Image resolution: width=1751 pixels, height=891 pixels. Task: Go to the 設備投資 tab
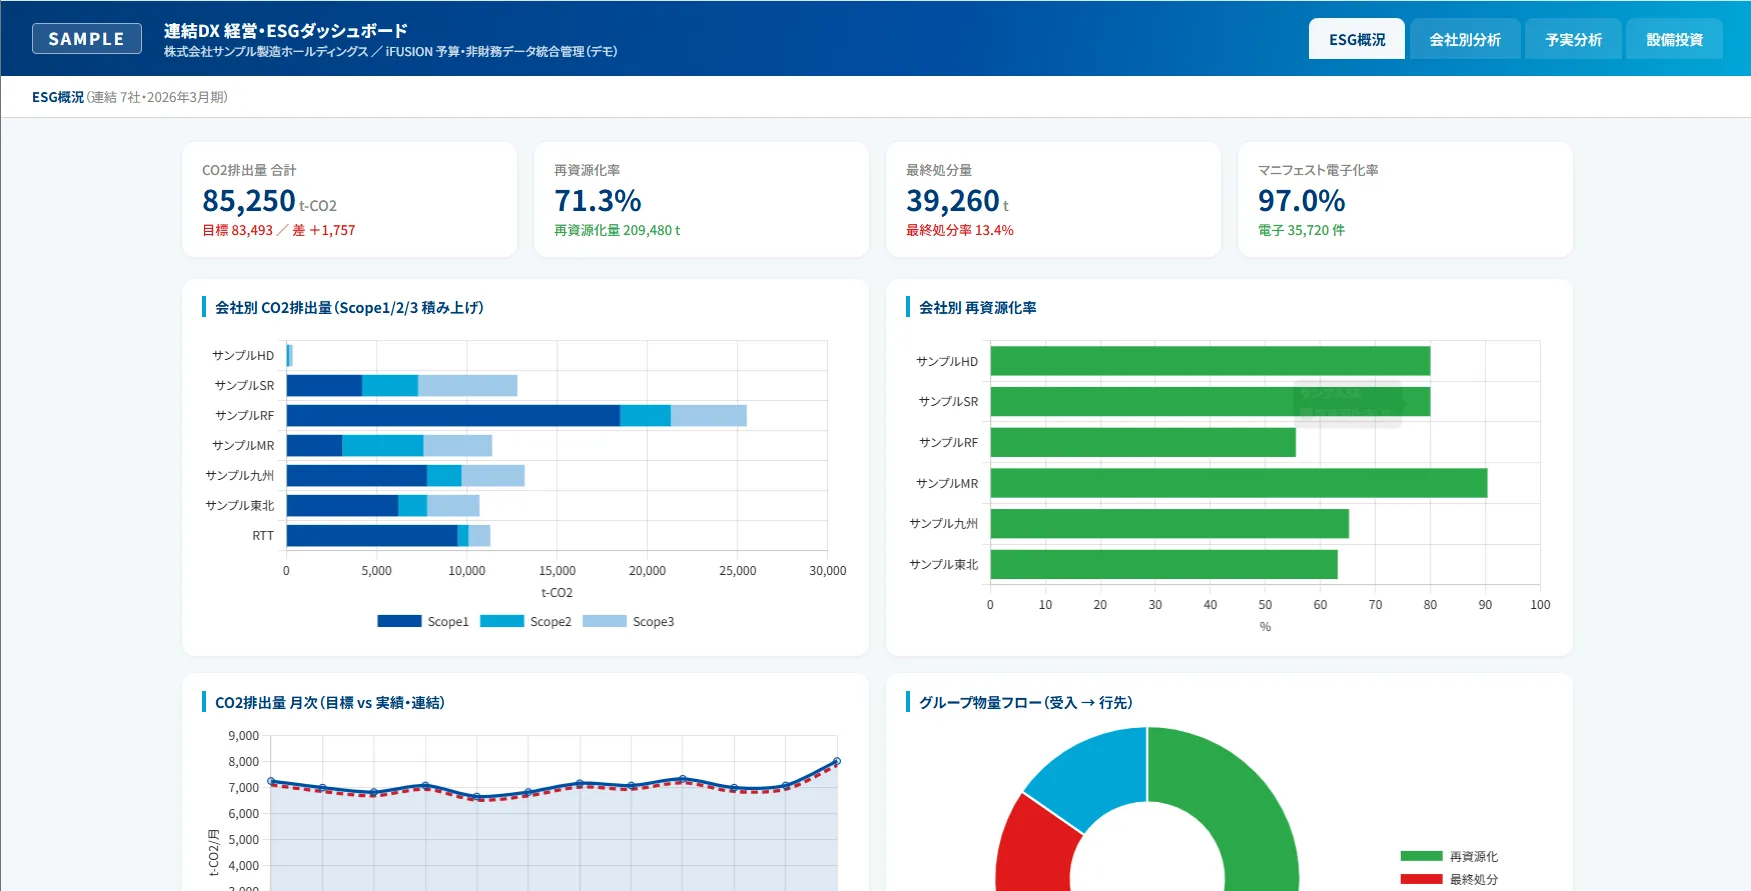(x=1674, y=39)
